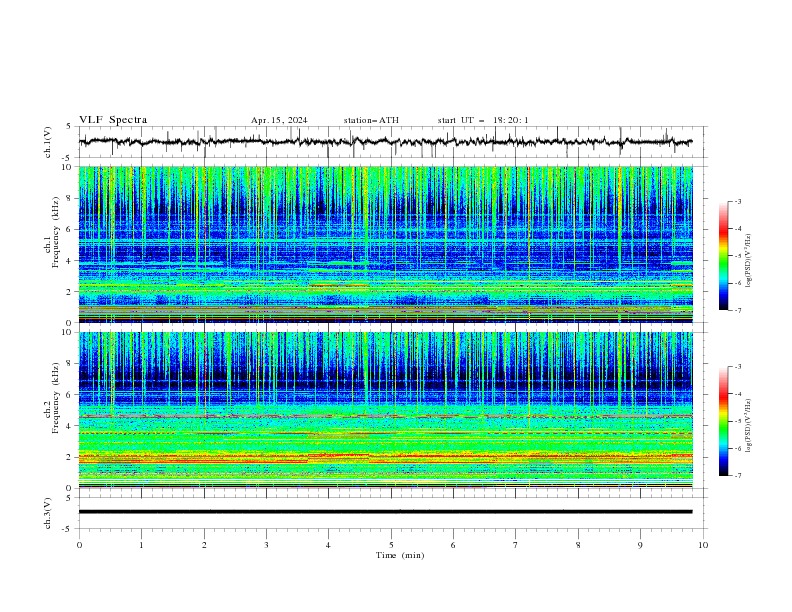Click the time axis tick label '3'
The width and height of the screenshot is (792, 612).
(x=266, y=545)
